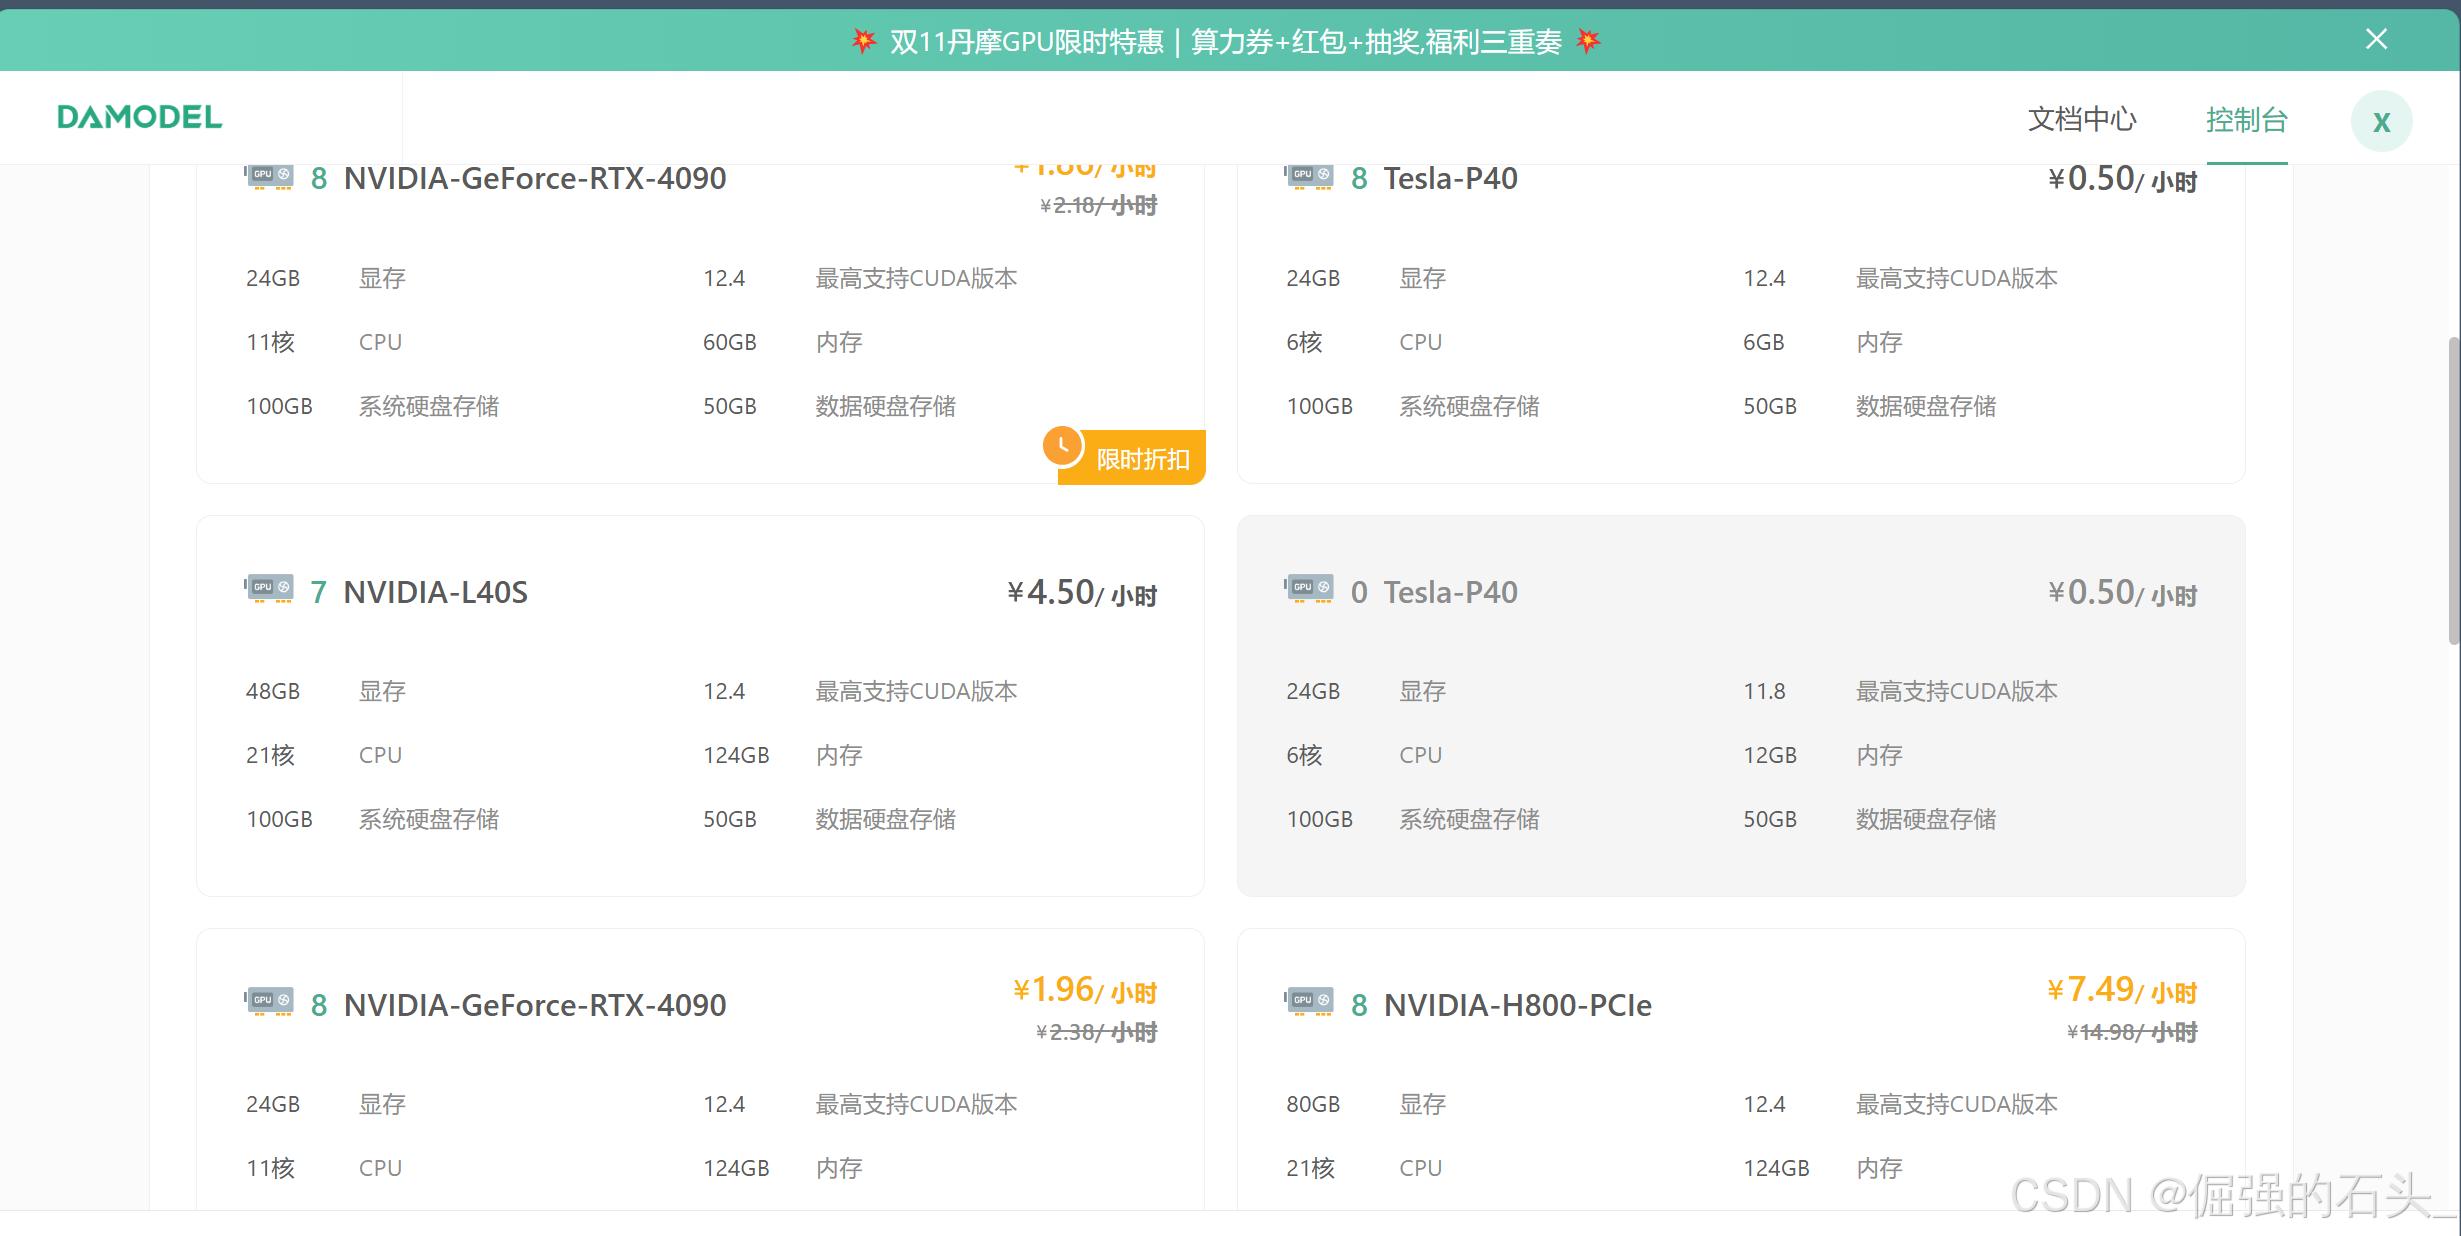Click the 限时折扣 clock badge icon
The height and width of the screenshot is (1236, 2461).
point(1063,446)
